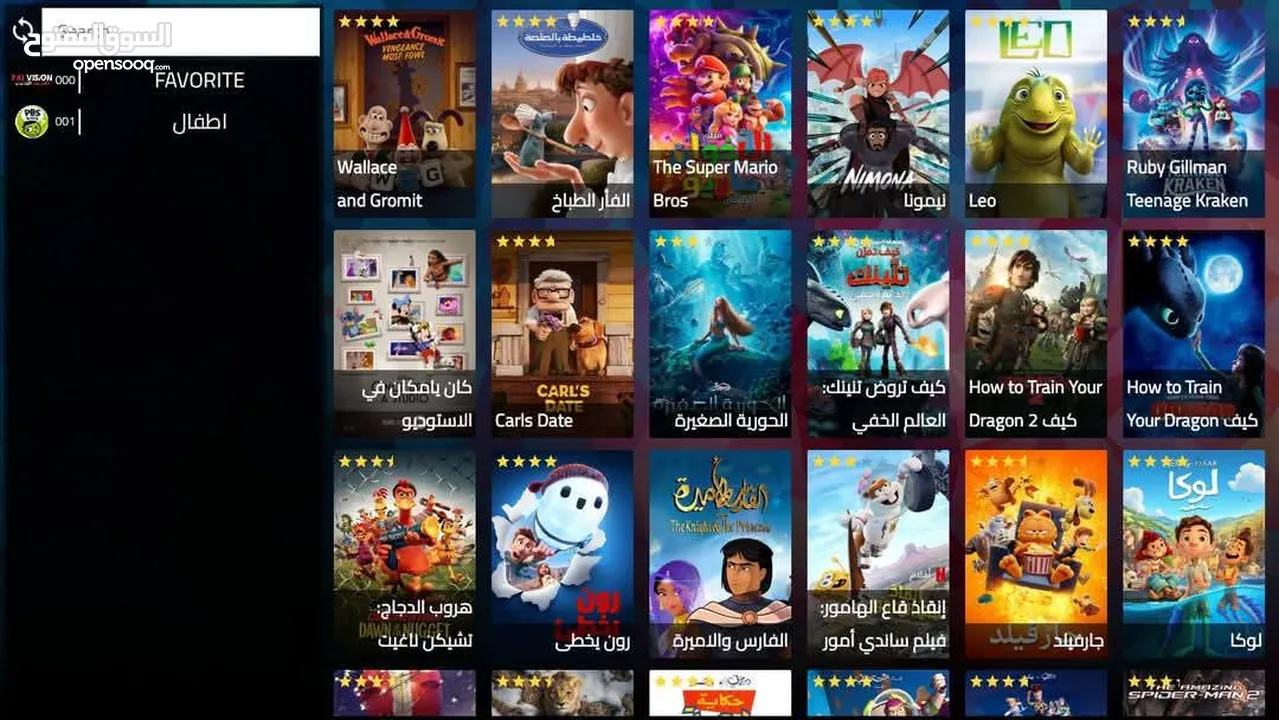Open the Leo movie poster
The height and width of the screenshot is (720, 1279).
[x=1036, y=113]
